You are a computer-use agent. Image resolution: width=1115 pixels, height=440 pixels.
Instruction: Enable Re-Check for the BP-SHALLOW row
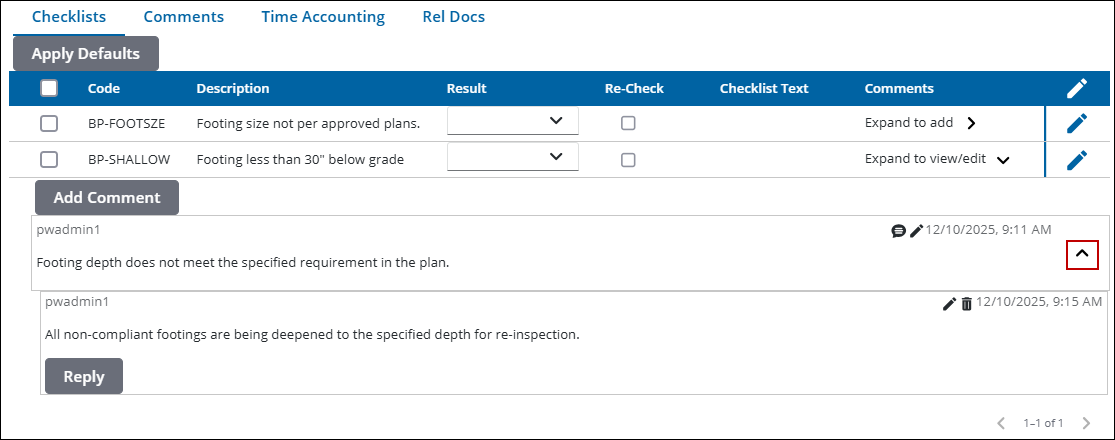(628, 160)
